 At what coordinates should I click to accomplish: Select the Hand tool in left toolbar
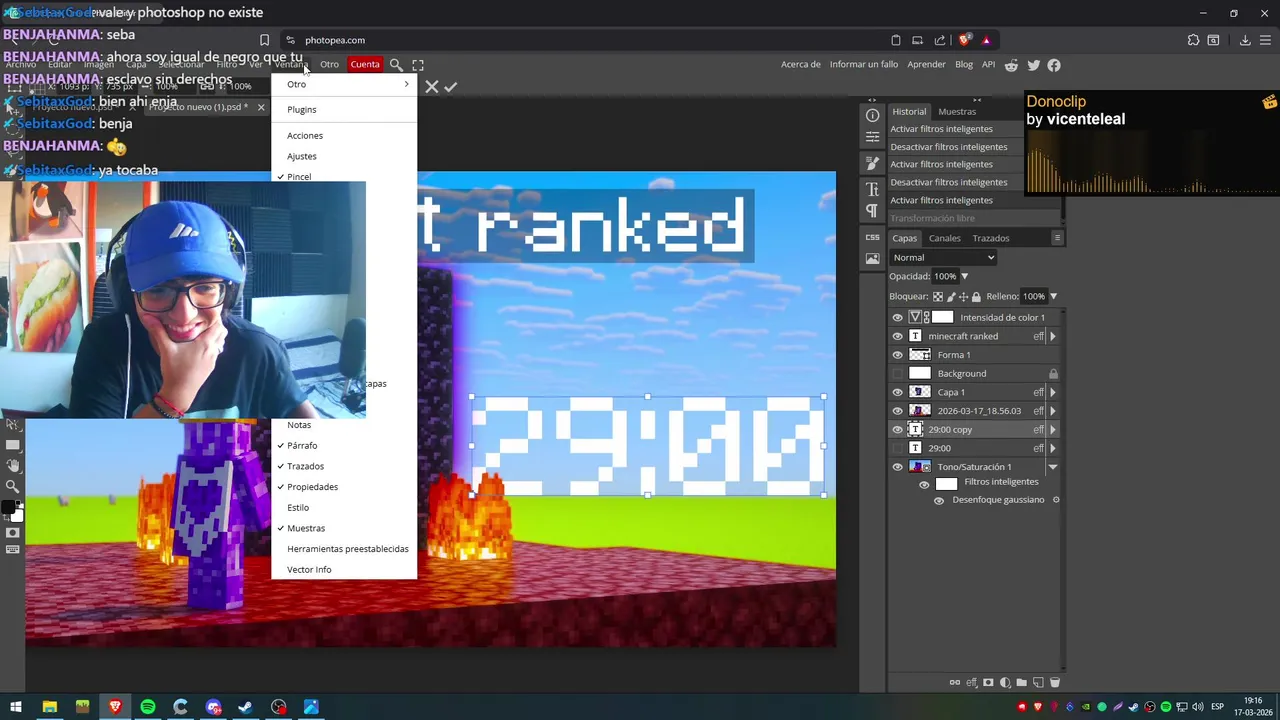tap(13, 465)
